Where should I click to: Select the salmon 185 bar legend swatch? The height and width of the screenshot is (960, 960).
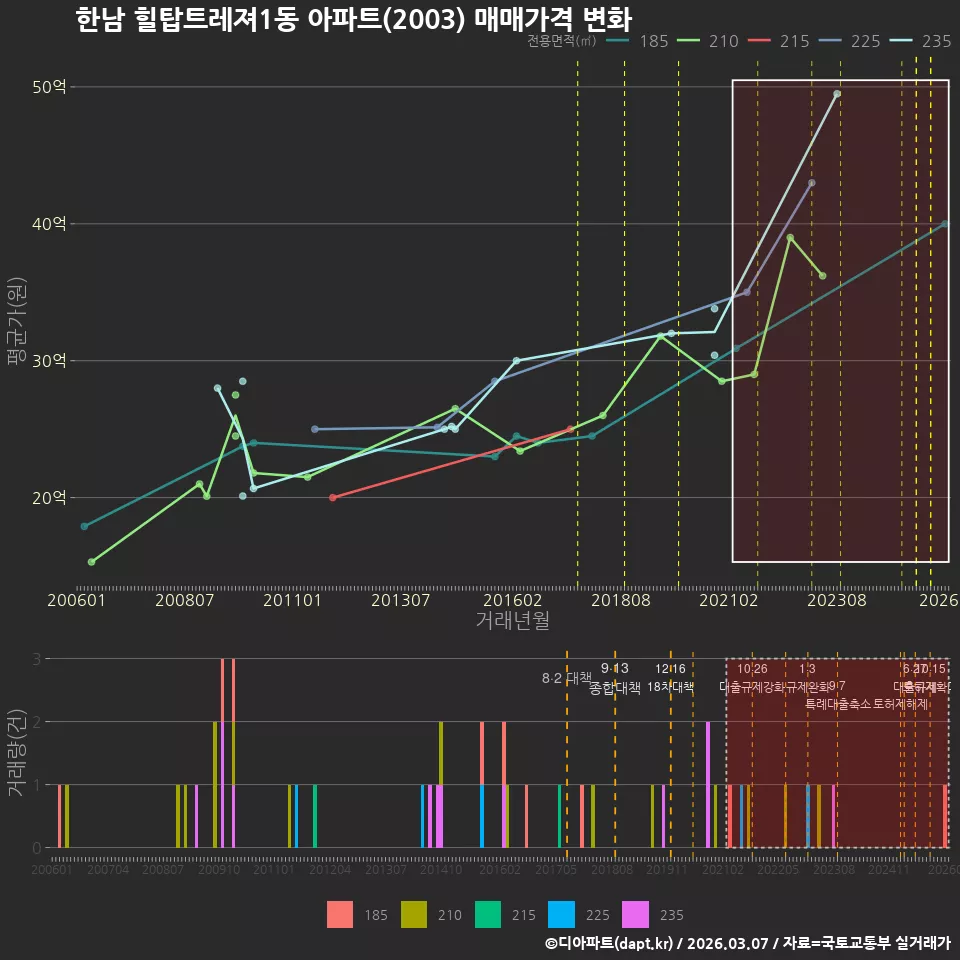coord(340,915)
